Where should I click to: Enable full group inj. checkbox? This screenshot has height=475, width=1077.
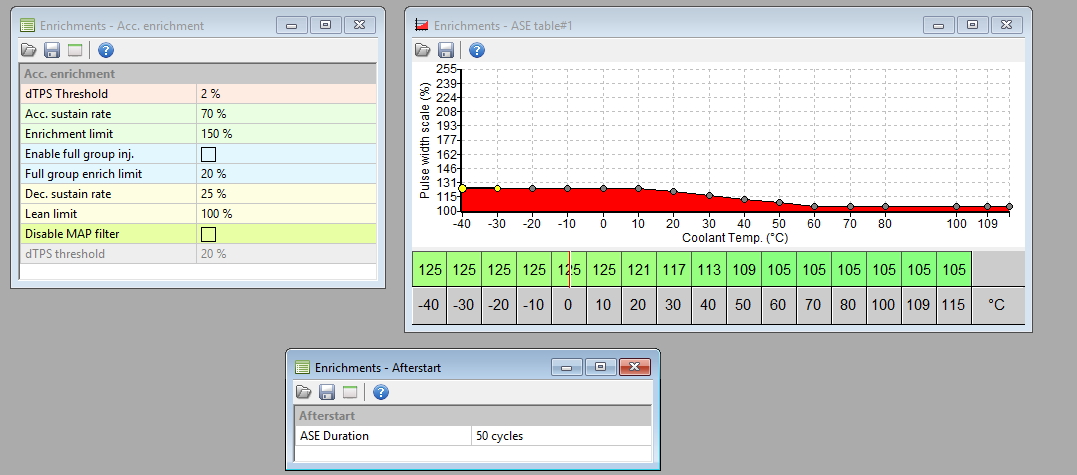point(208,154)
